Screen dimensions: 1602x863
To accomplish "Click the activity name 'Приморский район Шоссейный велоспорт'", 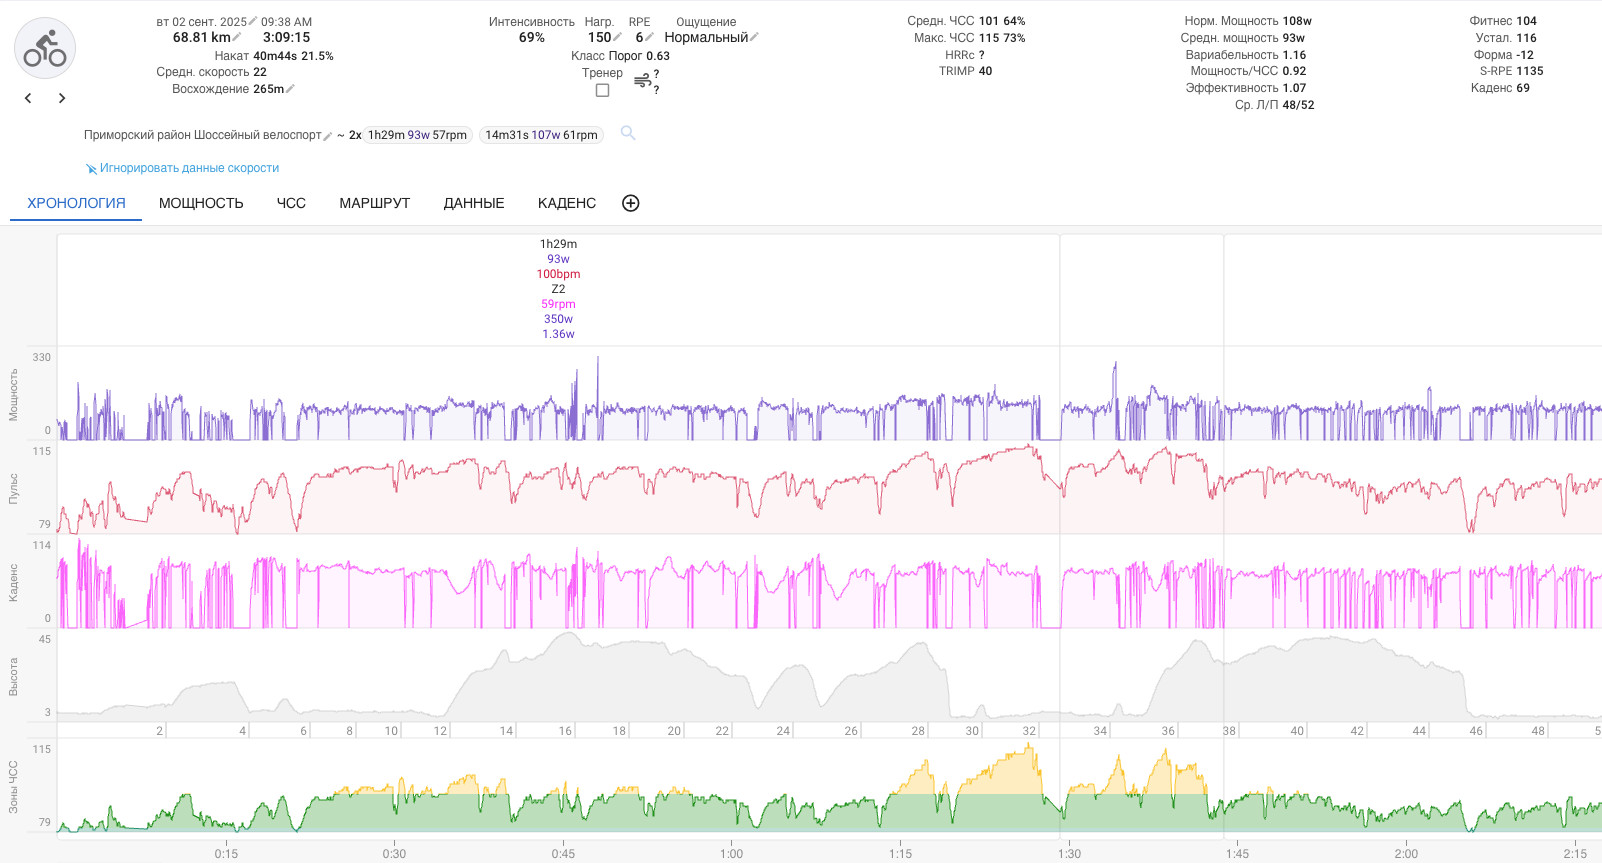I will pyautogui.click(x=203, y=135).
